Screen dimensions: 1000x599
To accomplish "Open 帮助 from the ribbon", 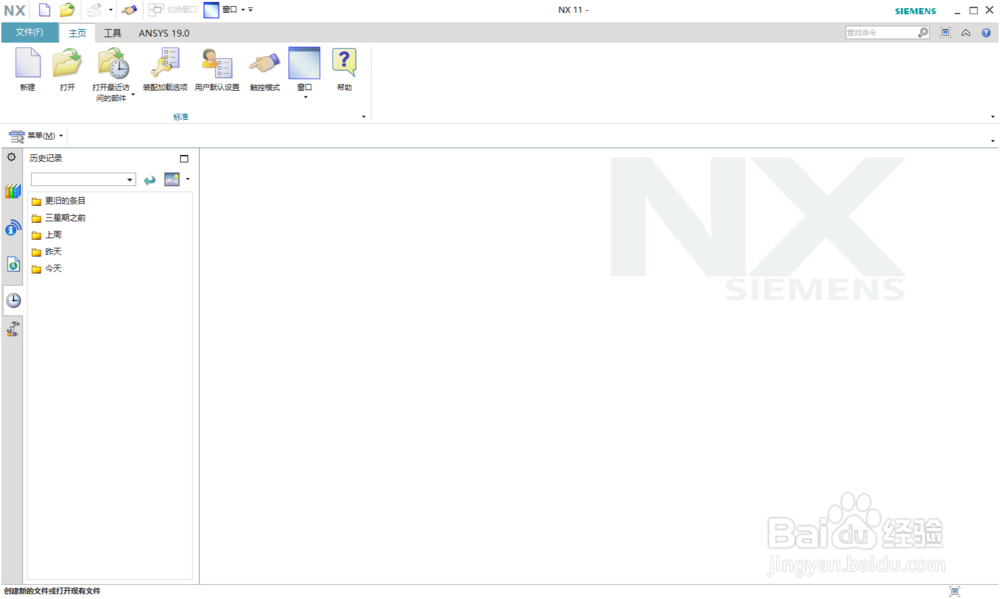I will [344, 70].
